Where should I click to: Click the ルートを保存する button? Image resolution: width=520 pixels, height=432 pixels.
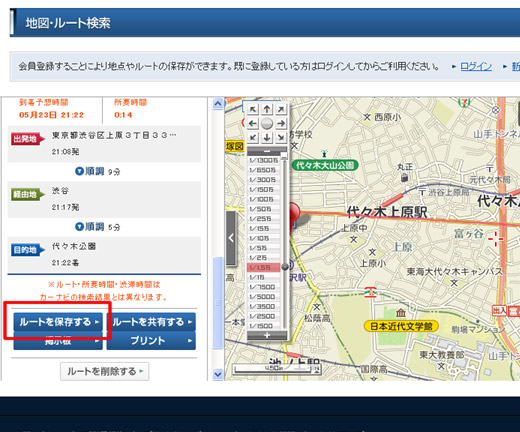coord(58,322)
